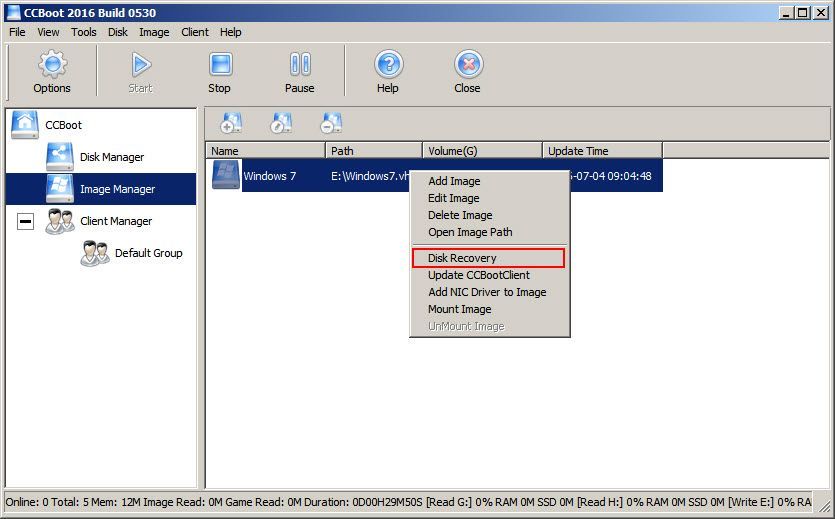This screenshot has height=519, width=835.
Task: Select Disk Manager label in the tree
Action: tap(112, 157)
